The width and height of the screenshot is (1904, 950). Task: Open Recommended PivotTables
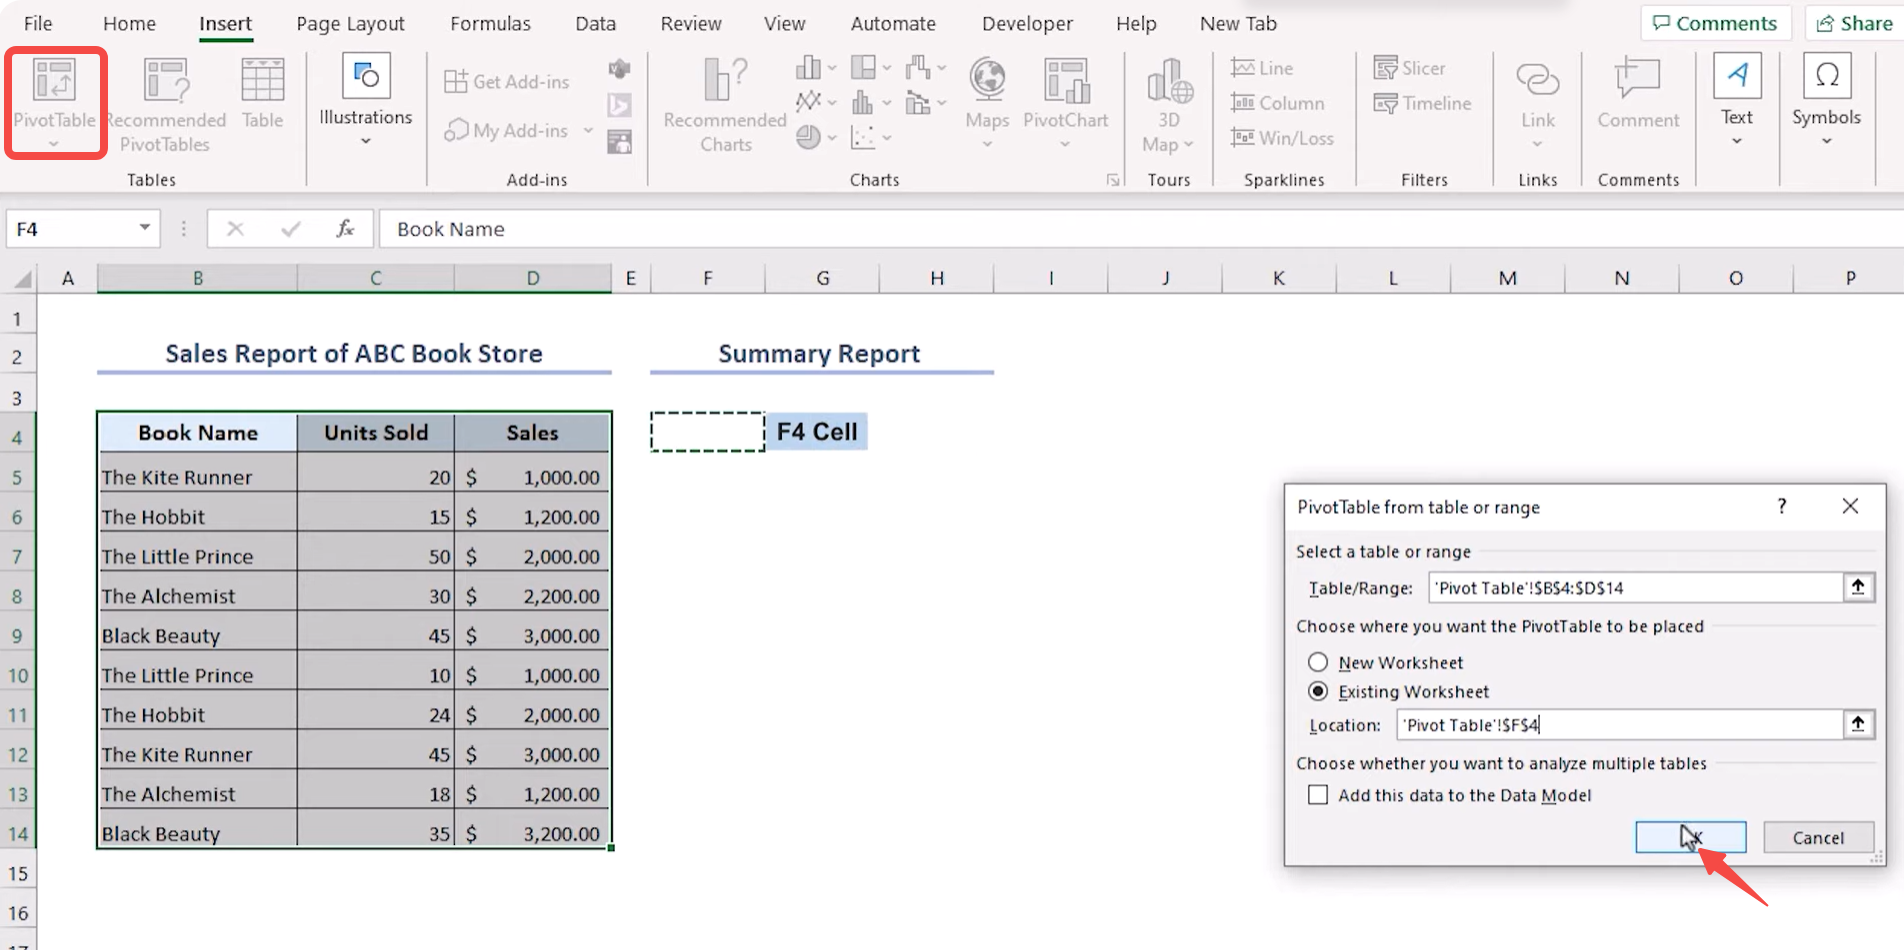click(165, 104)
